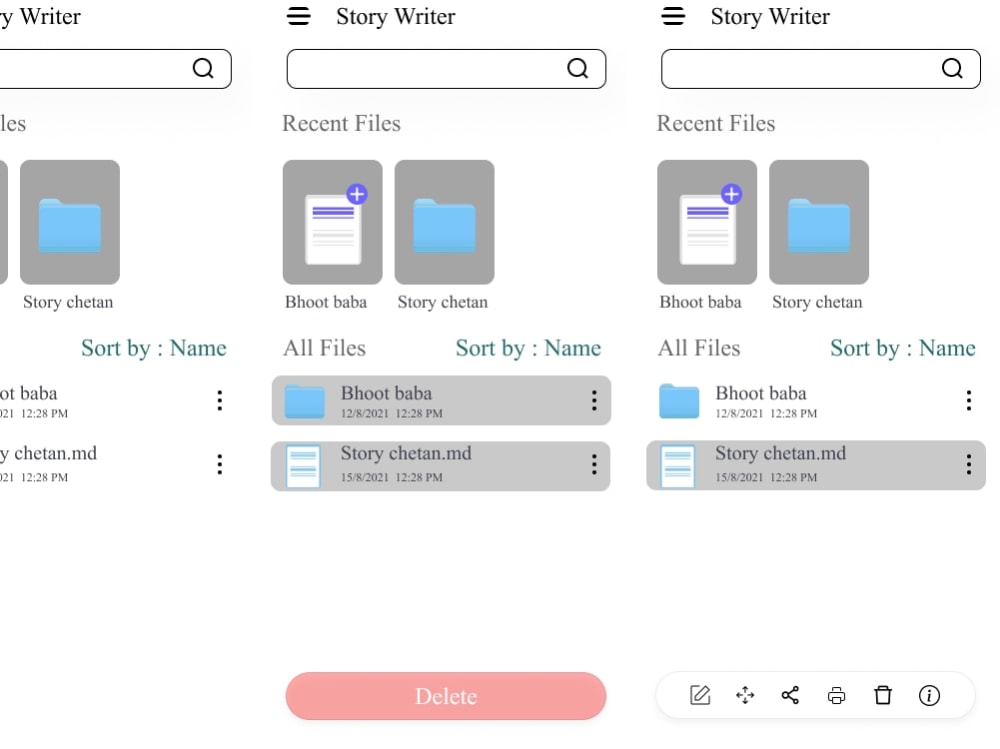
Task: Select the 'ot baba' row name on the cropped screen
Action: coord(29,393)
